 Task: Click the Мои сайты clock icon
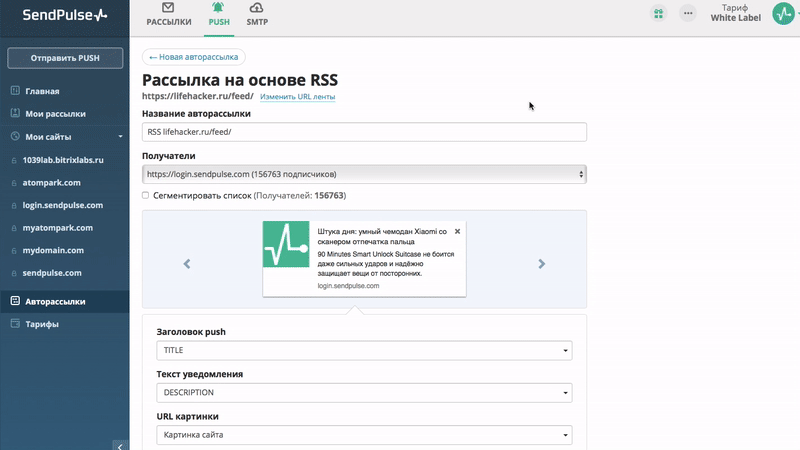point(15,136)
